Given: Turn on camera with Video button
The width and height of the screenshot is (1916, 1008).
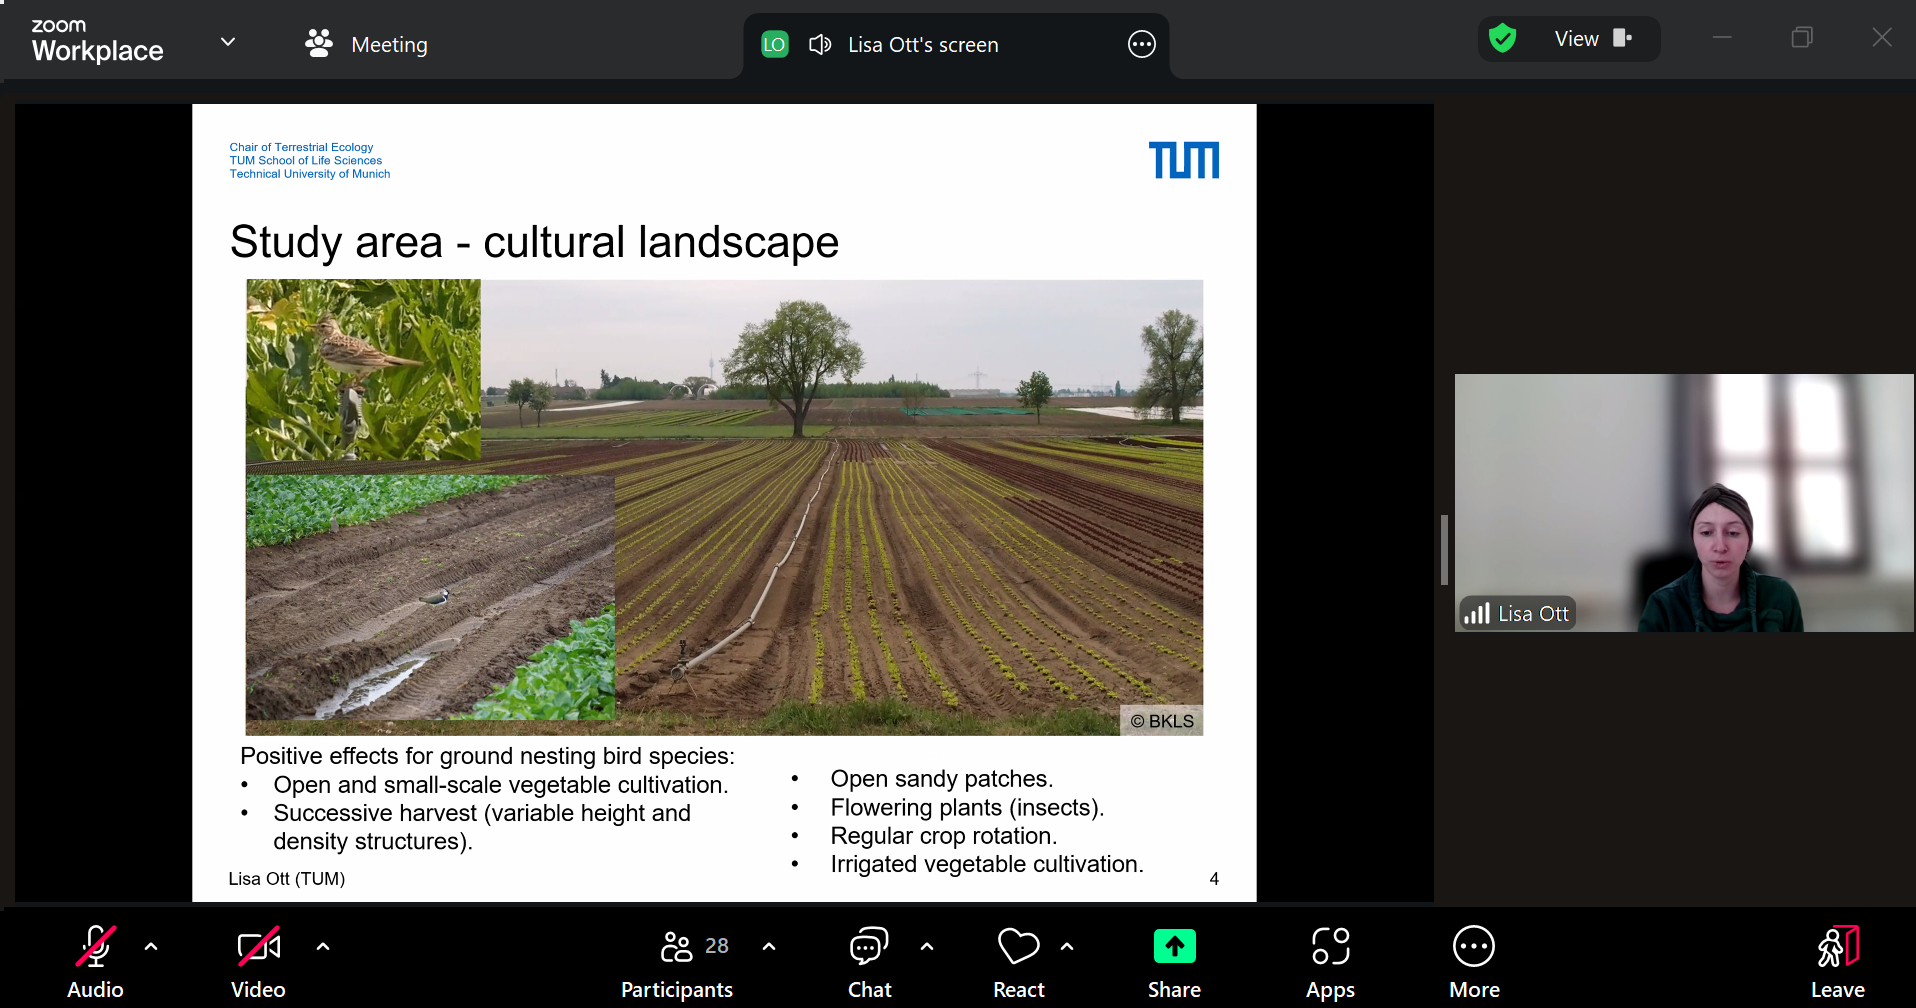Looking at the screenshot, I should [x=258, y=961].
